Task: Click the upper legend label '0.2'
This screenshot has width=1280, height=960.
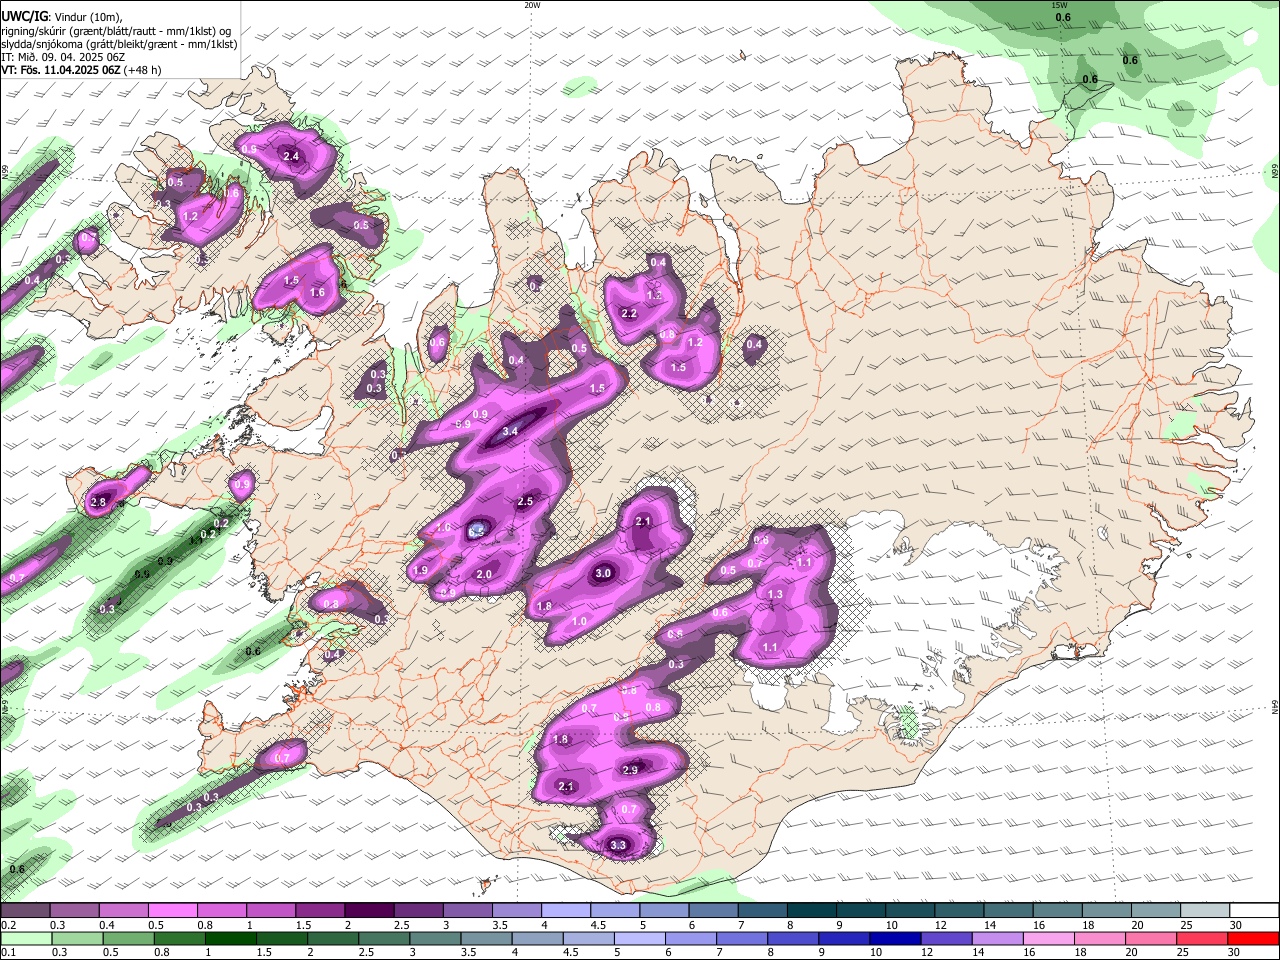Action: pyautogui.click(x=9, y=925)
